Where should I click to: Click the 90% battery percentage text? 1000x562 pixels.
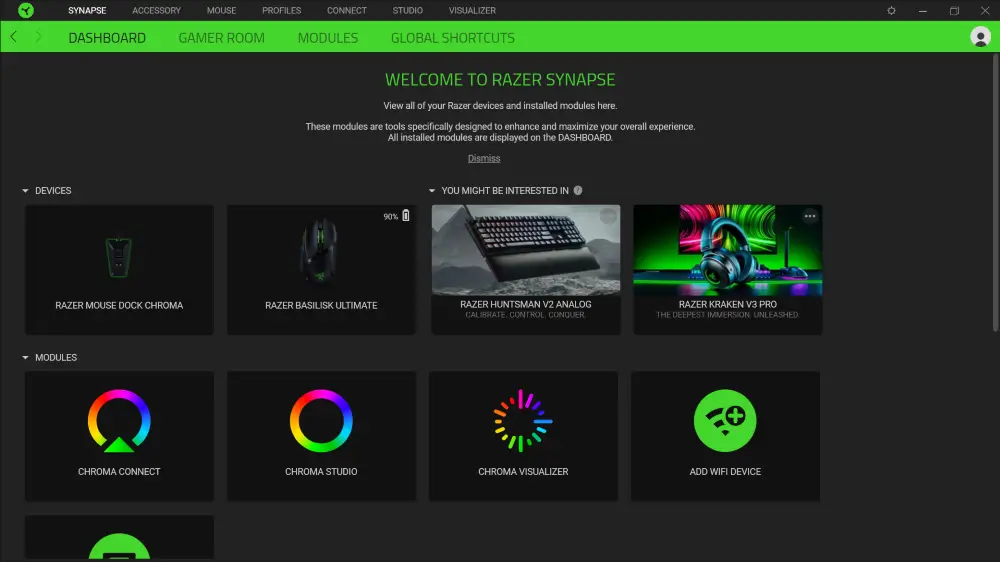(390, 217)
